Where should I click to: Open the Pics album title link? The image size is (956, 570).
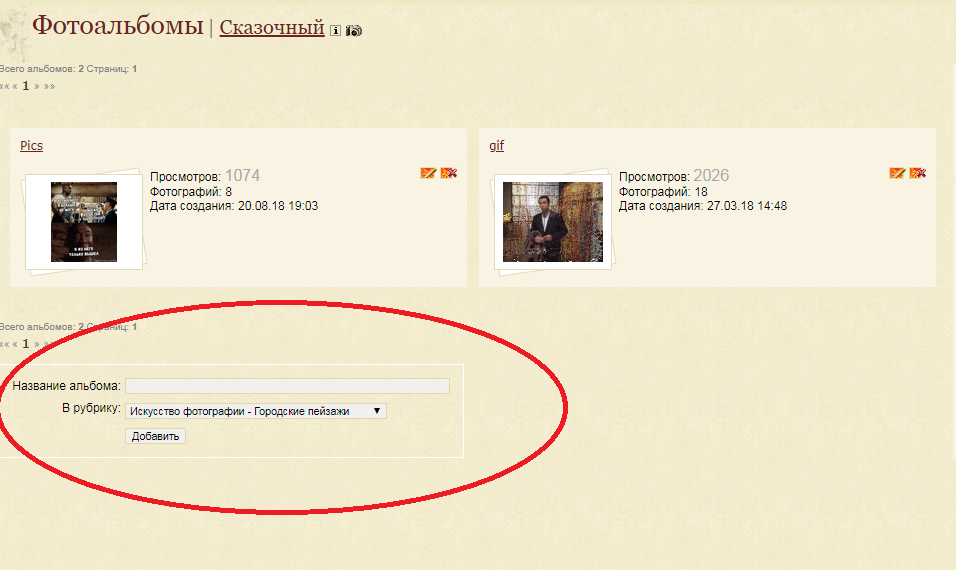pyautogui.click(x=32, y=146)
